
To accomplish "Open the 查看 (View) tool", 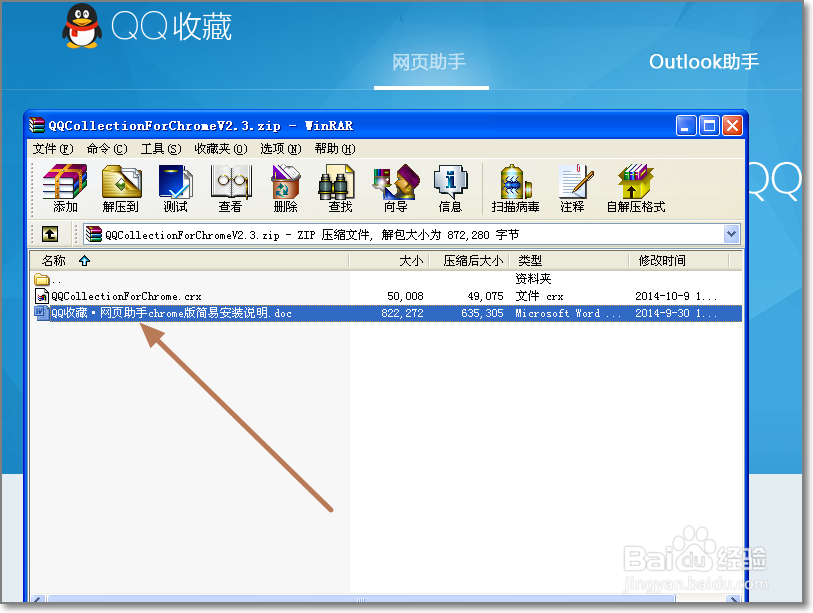I will 231,188.
